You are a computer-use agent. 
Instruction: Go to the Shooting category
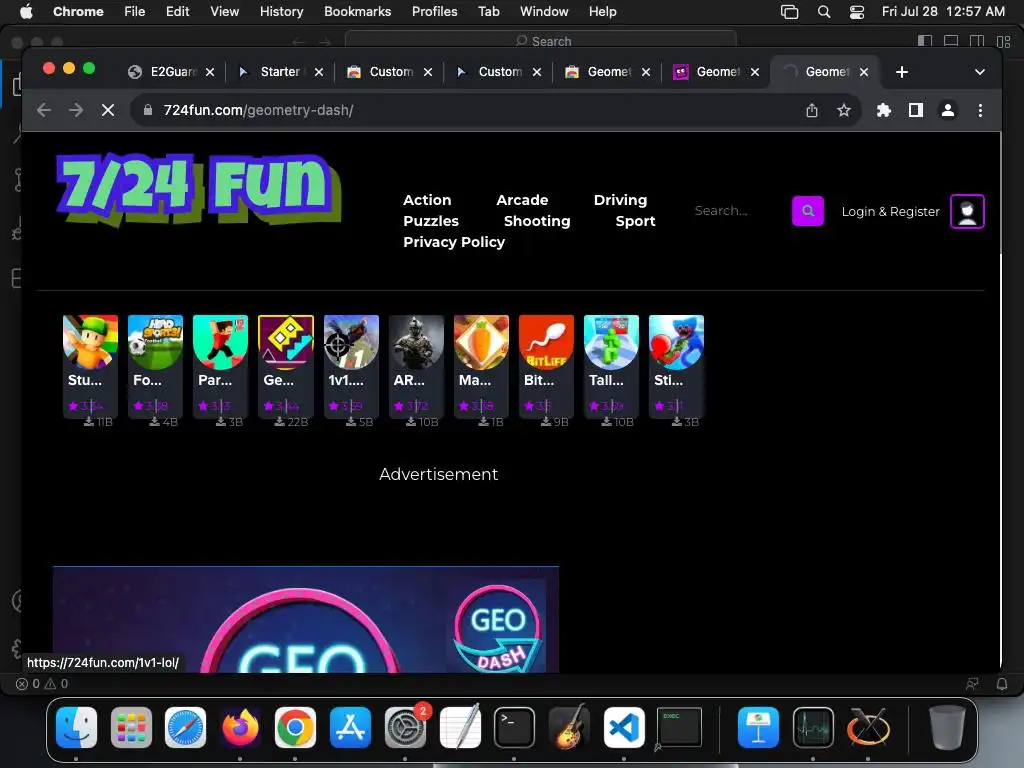[x=537, y=221]
